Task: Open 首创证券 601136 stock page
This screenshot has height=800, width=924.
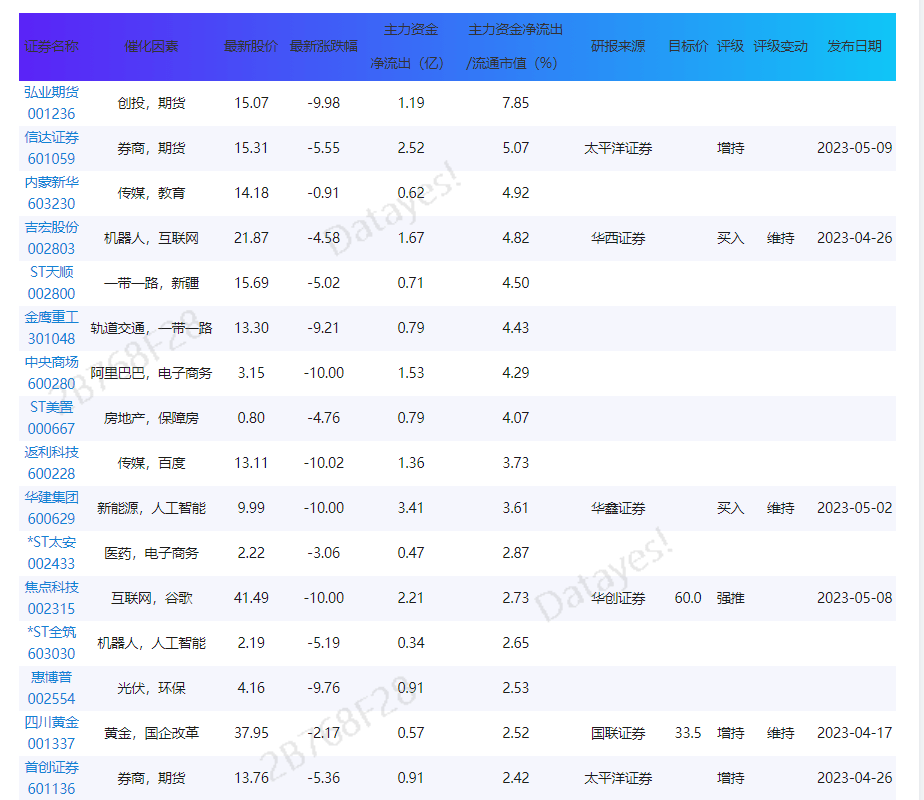Action: click(x=51, y=778)
